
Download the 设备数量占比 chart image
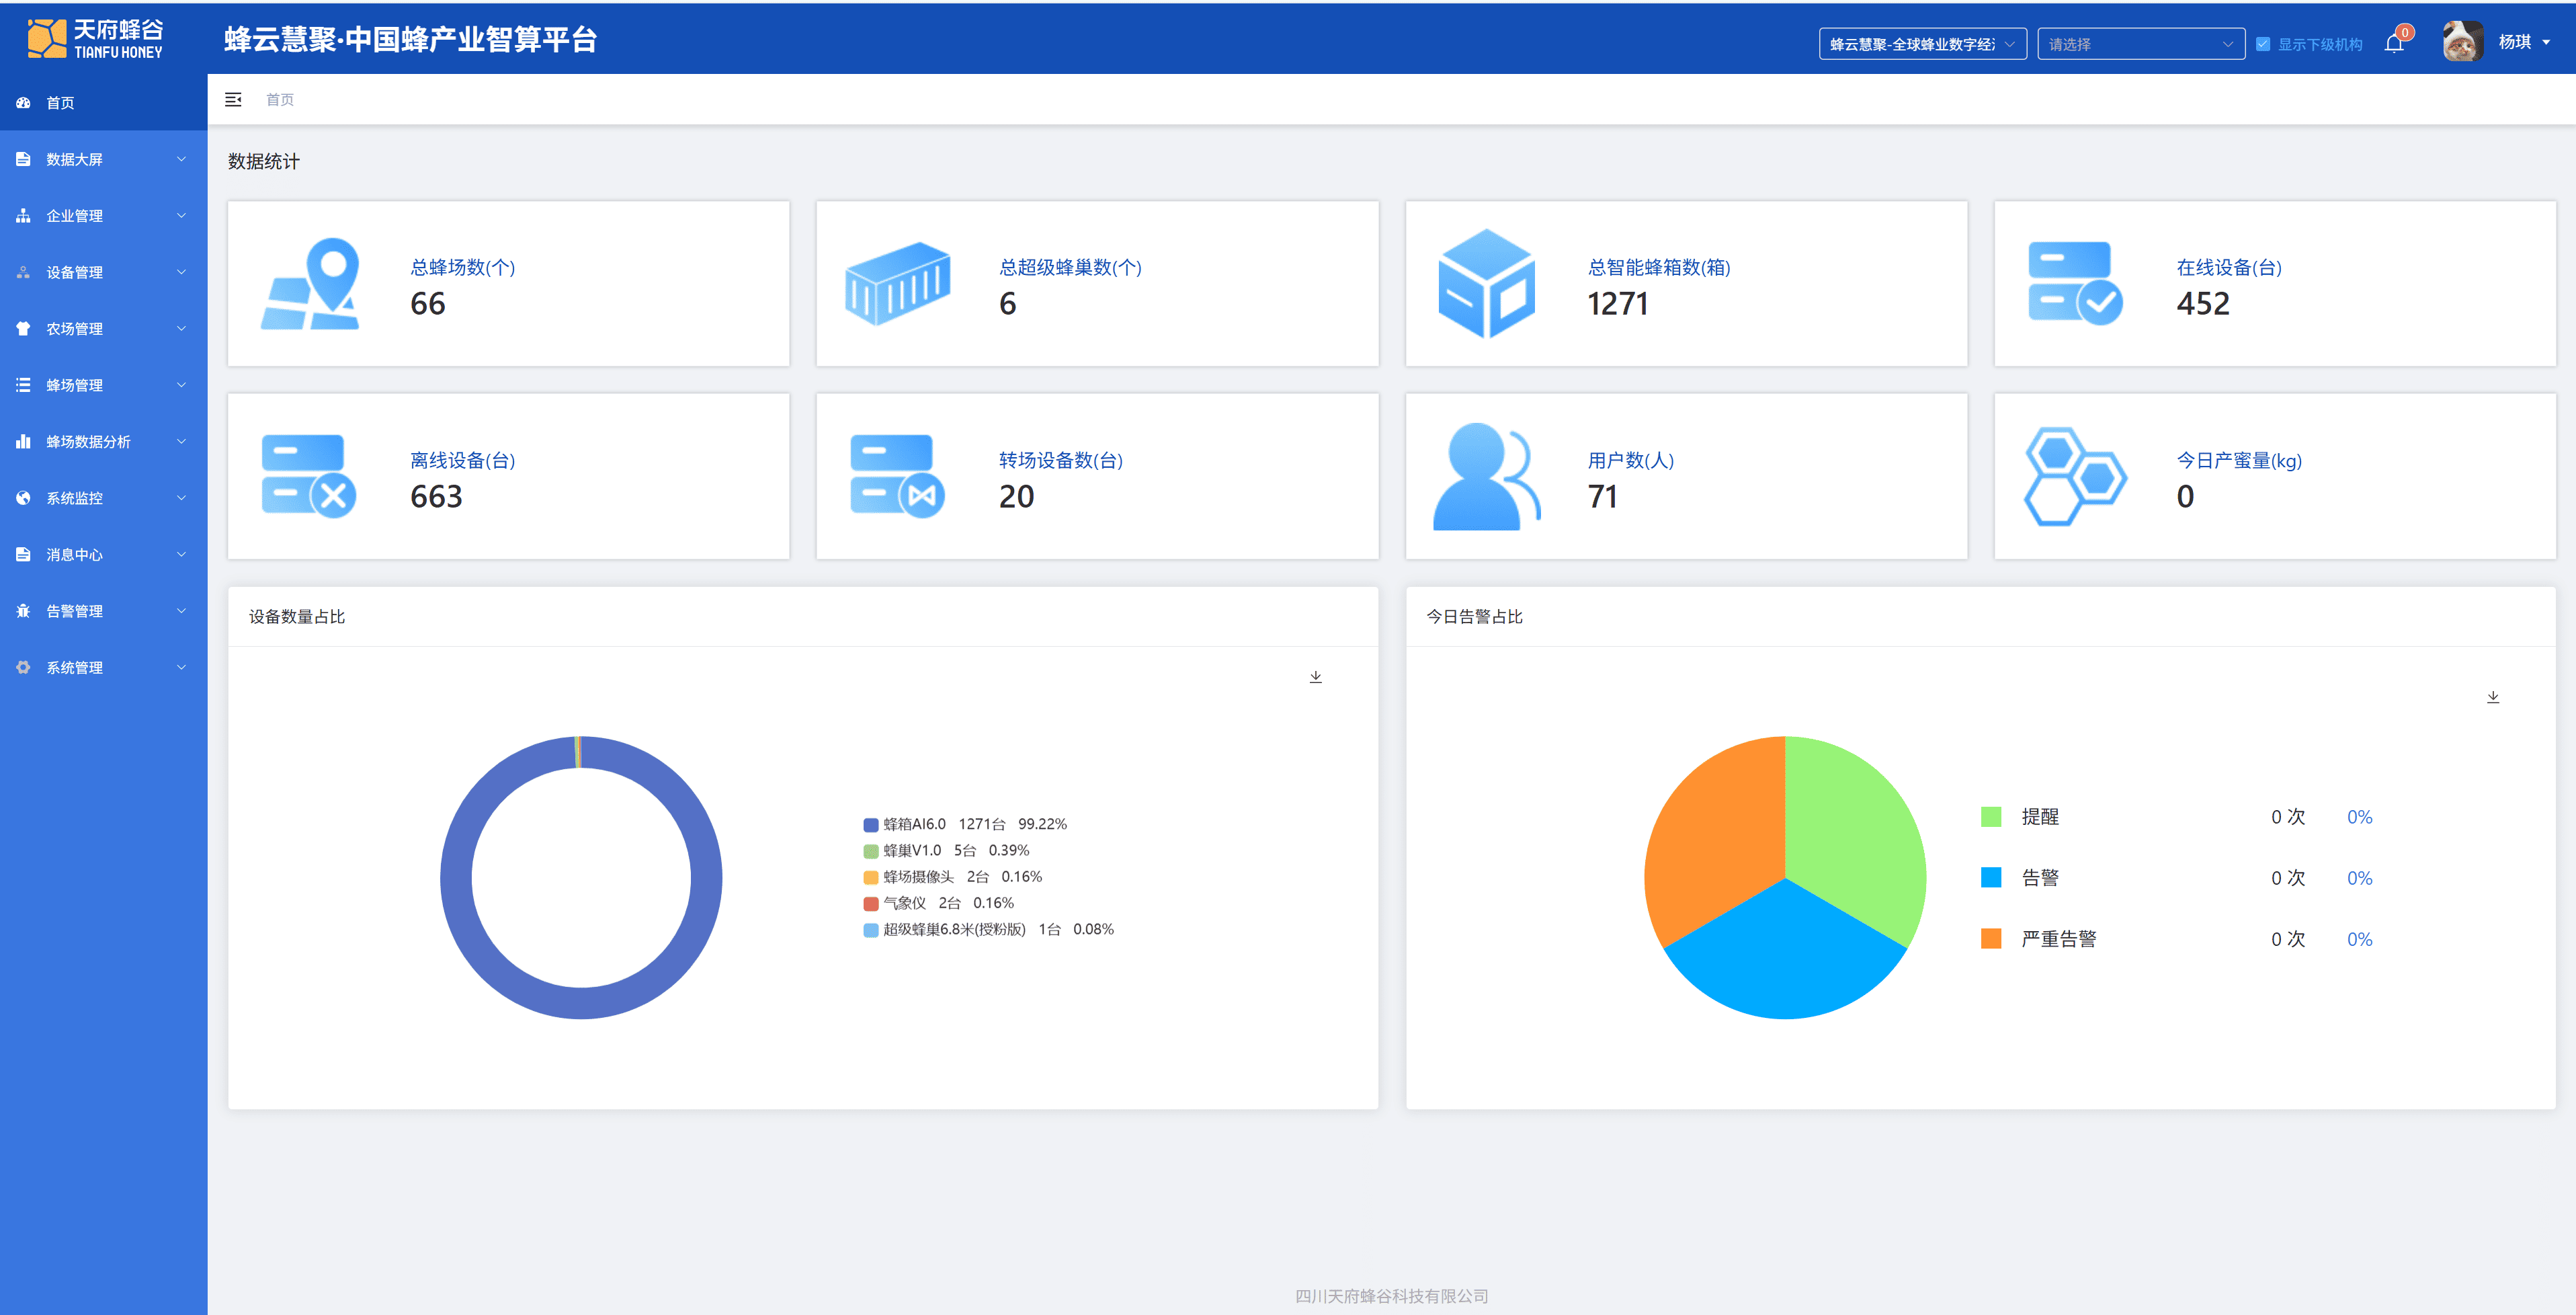click(x=1315, y=677)
